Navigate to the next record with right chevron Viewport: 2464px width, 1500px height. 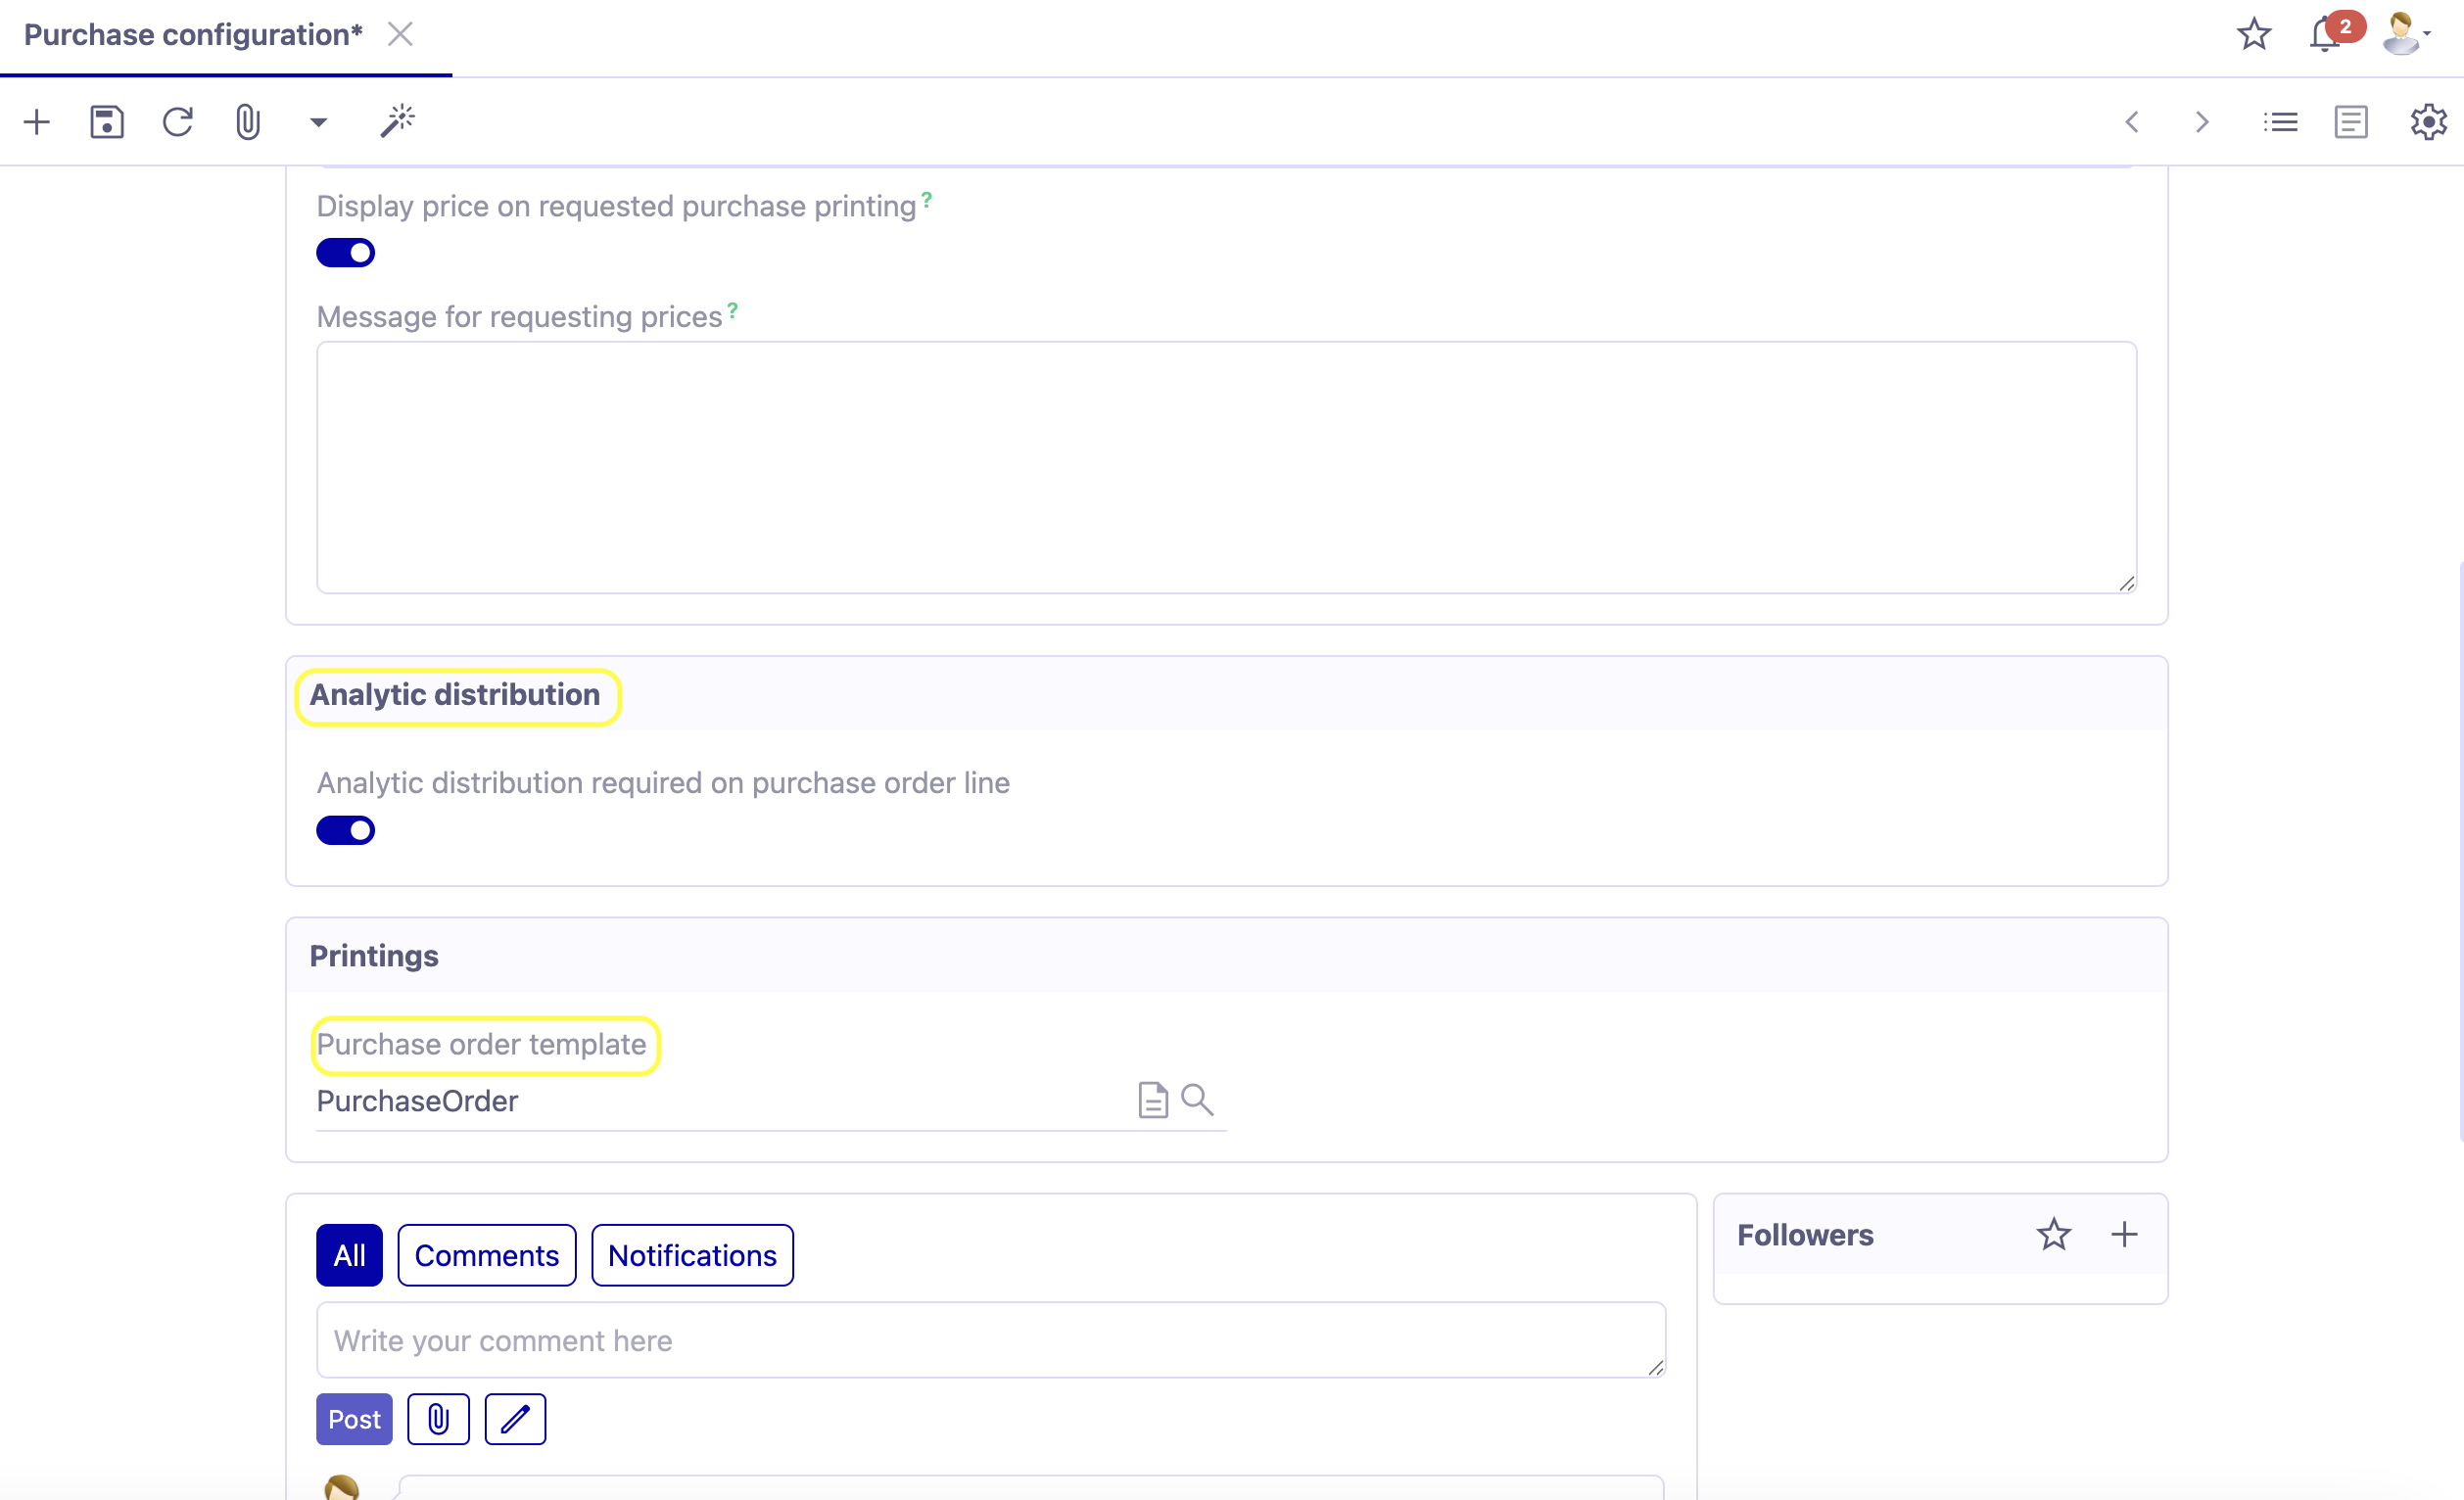(2201, 121)
